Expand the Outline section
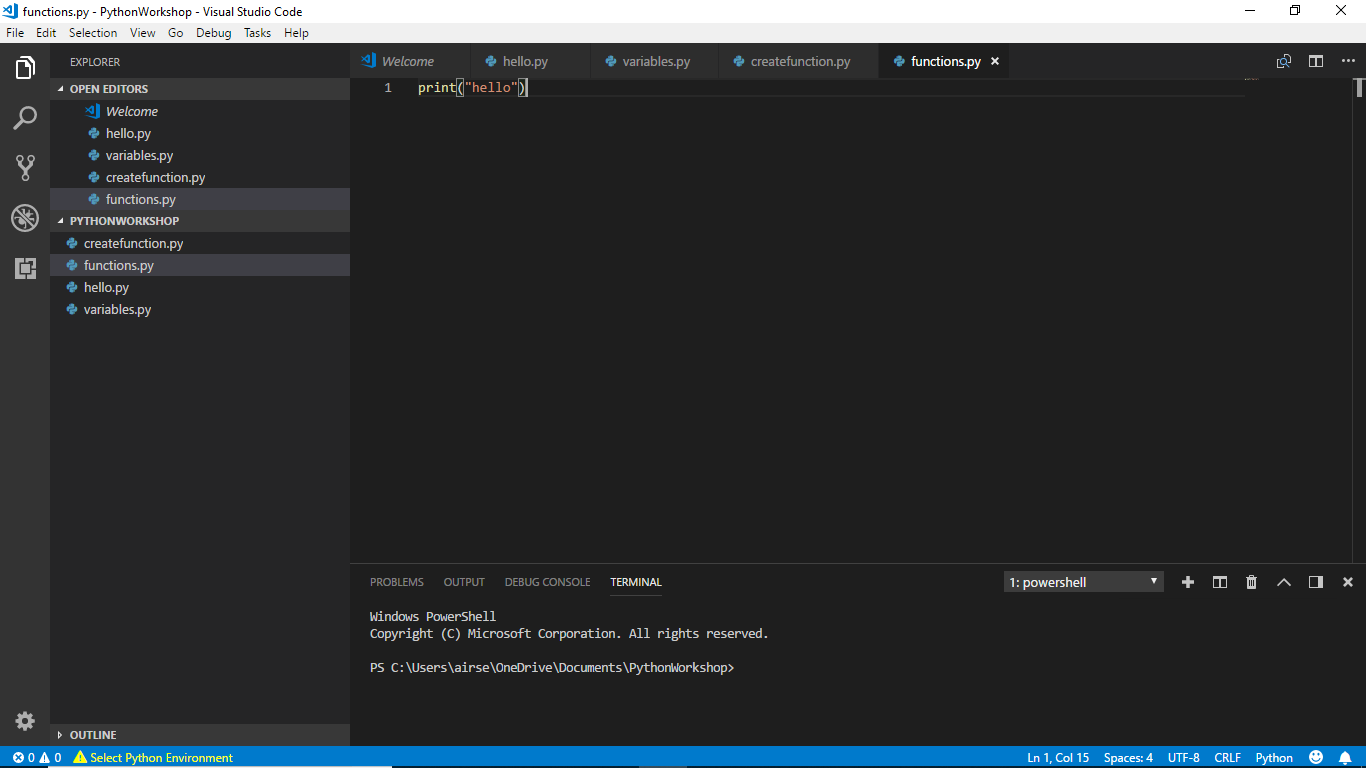This screenshot has width=1366, height=768. pyautogui.click(x=200, y=735)
